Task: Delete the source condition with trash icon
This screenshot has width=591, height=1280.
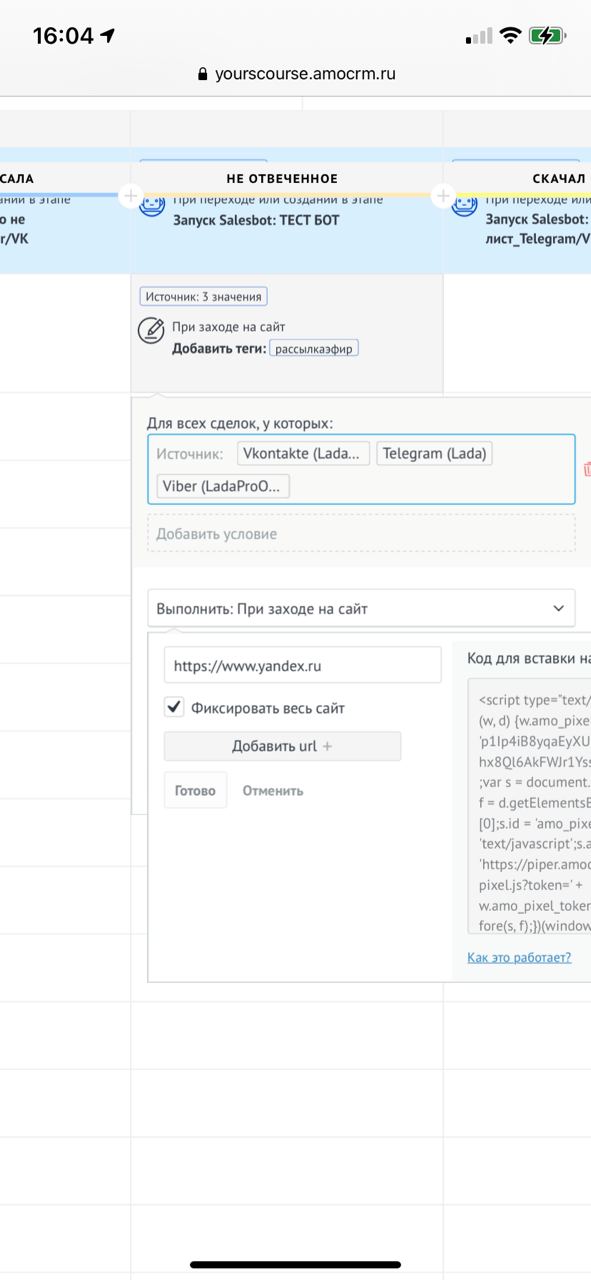Action: click(587, 469)
